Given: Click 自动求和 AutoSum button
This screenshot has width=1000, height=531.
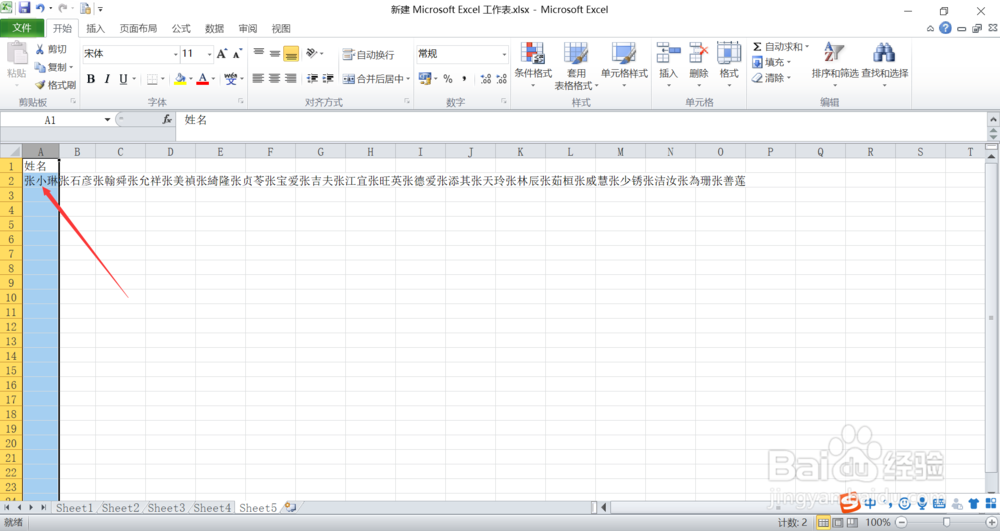Looking at the screenshot, I should pos(777,47).
